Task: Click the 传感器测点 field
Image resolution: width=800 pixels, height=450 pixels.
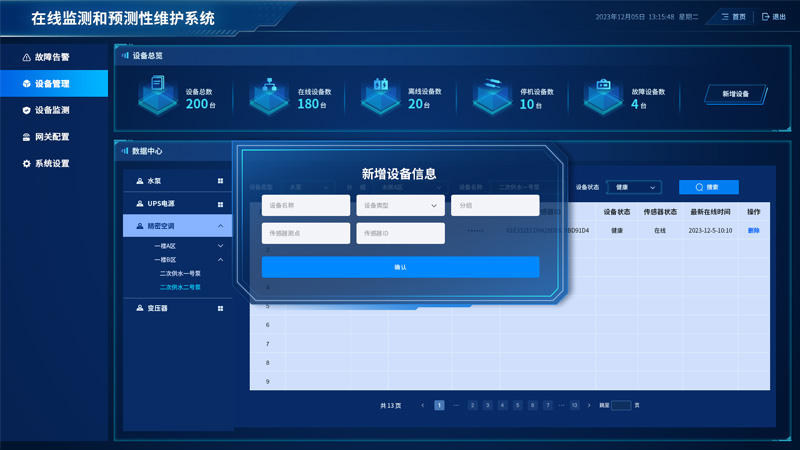Action: [x=306, y=233]
